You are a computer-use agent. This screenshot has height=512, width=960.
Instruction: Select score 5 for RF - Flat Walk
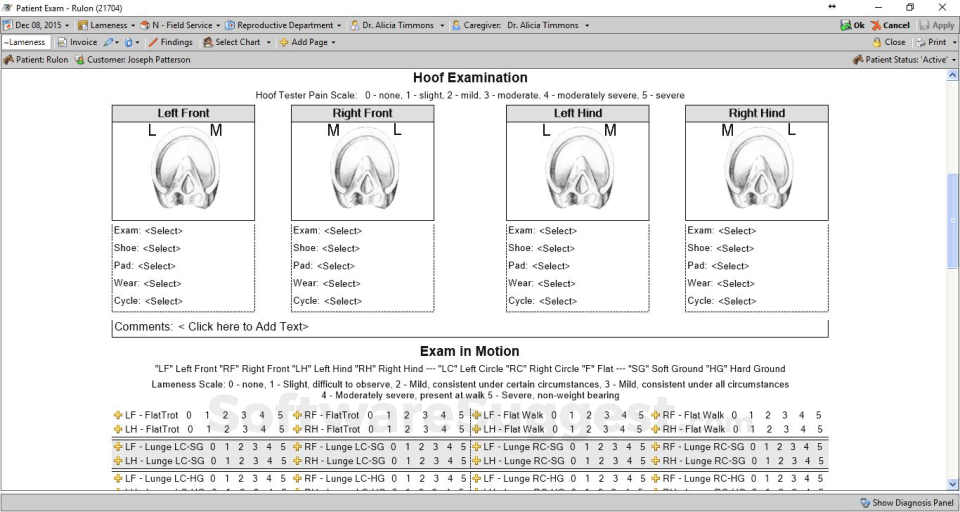[x=818, y=415]
